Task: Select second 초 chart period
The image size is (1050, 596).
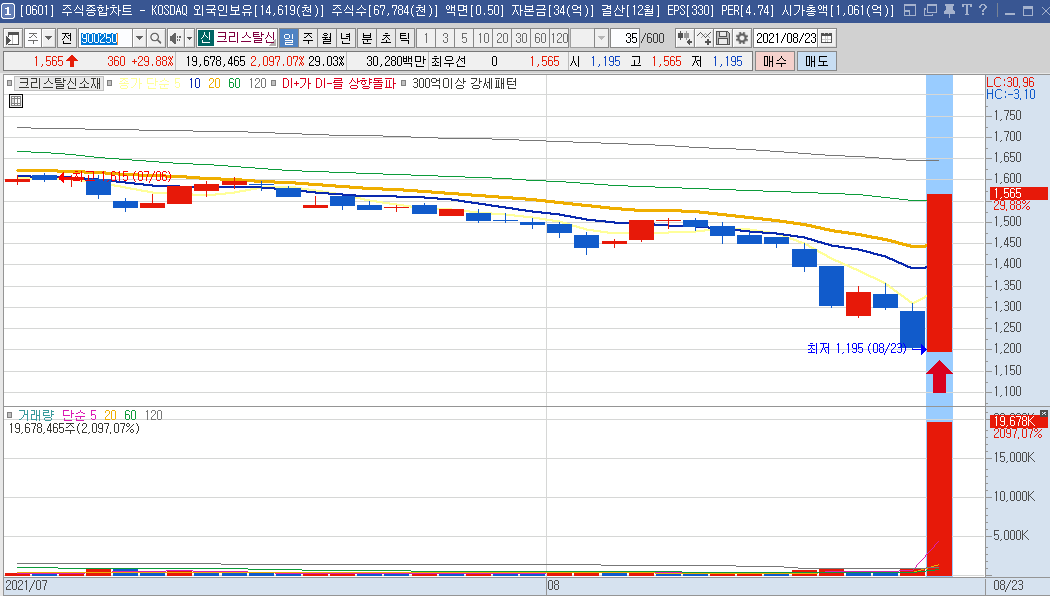Action: (x=386, y=38)
